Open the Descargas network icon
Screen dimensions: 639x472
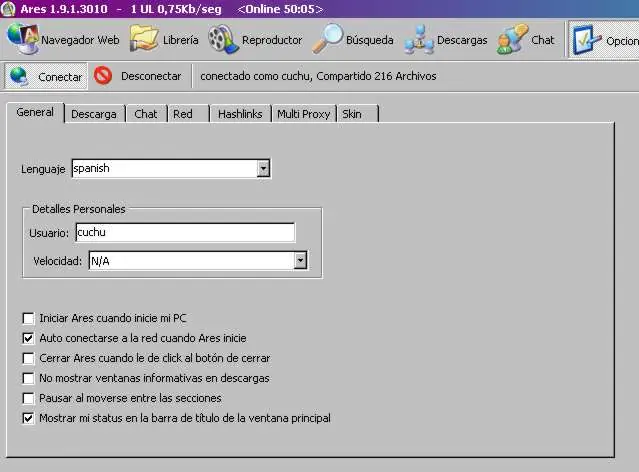(419, 40)
